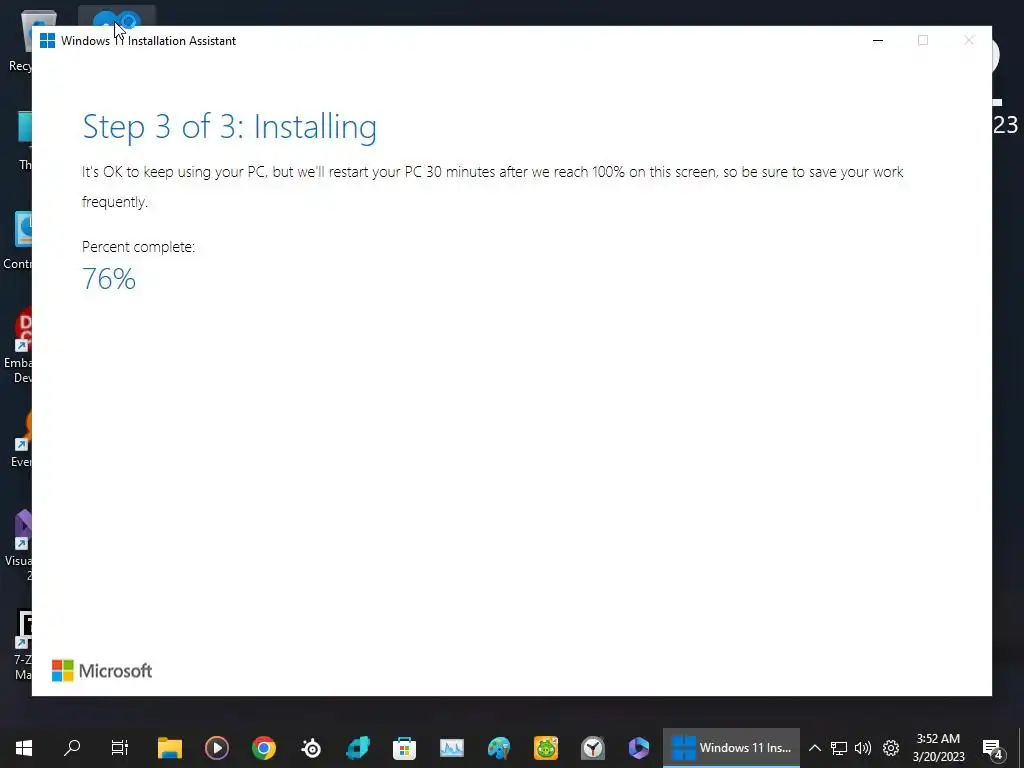
Task: Open the purple Microsoft 365 icon
Action: [x=639, y=748]
